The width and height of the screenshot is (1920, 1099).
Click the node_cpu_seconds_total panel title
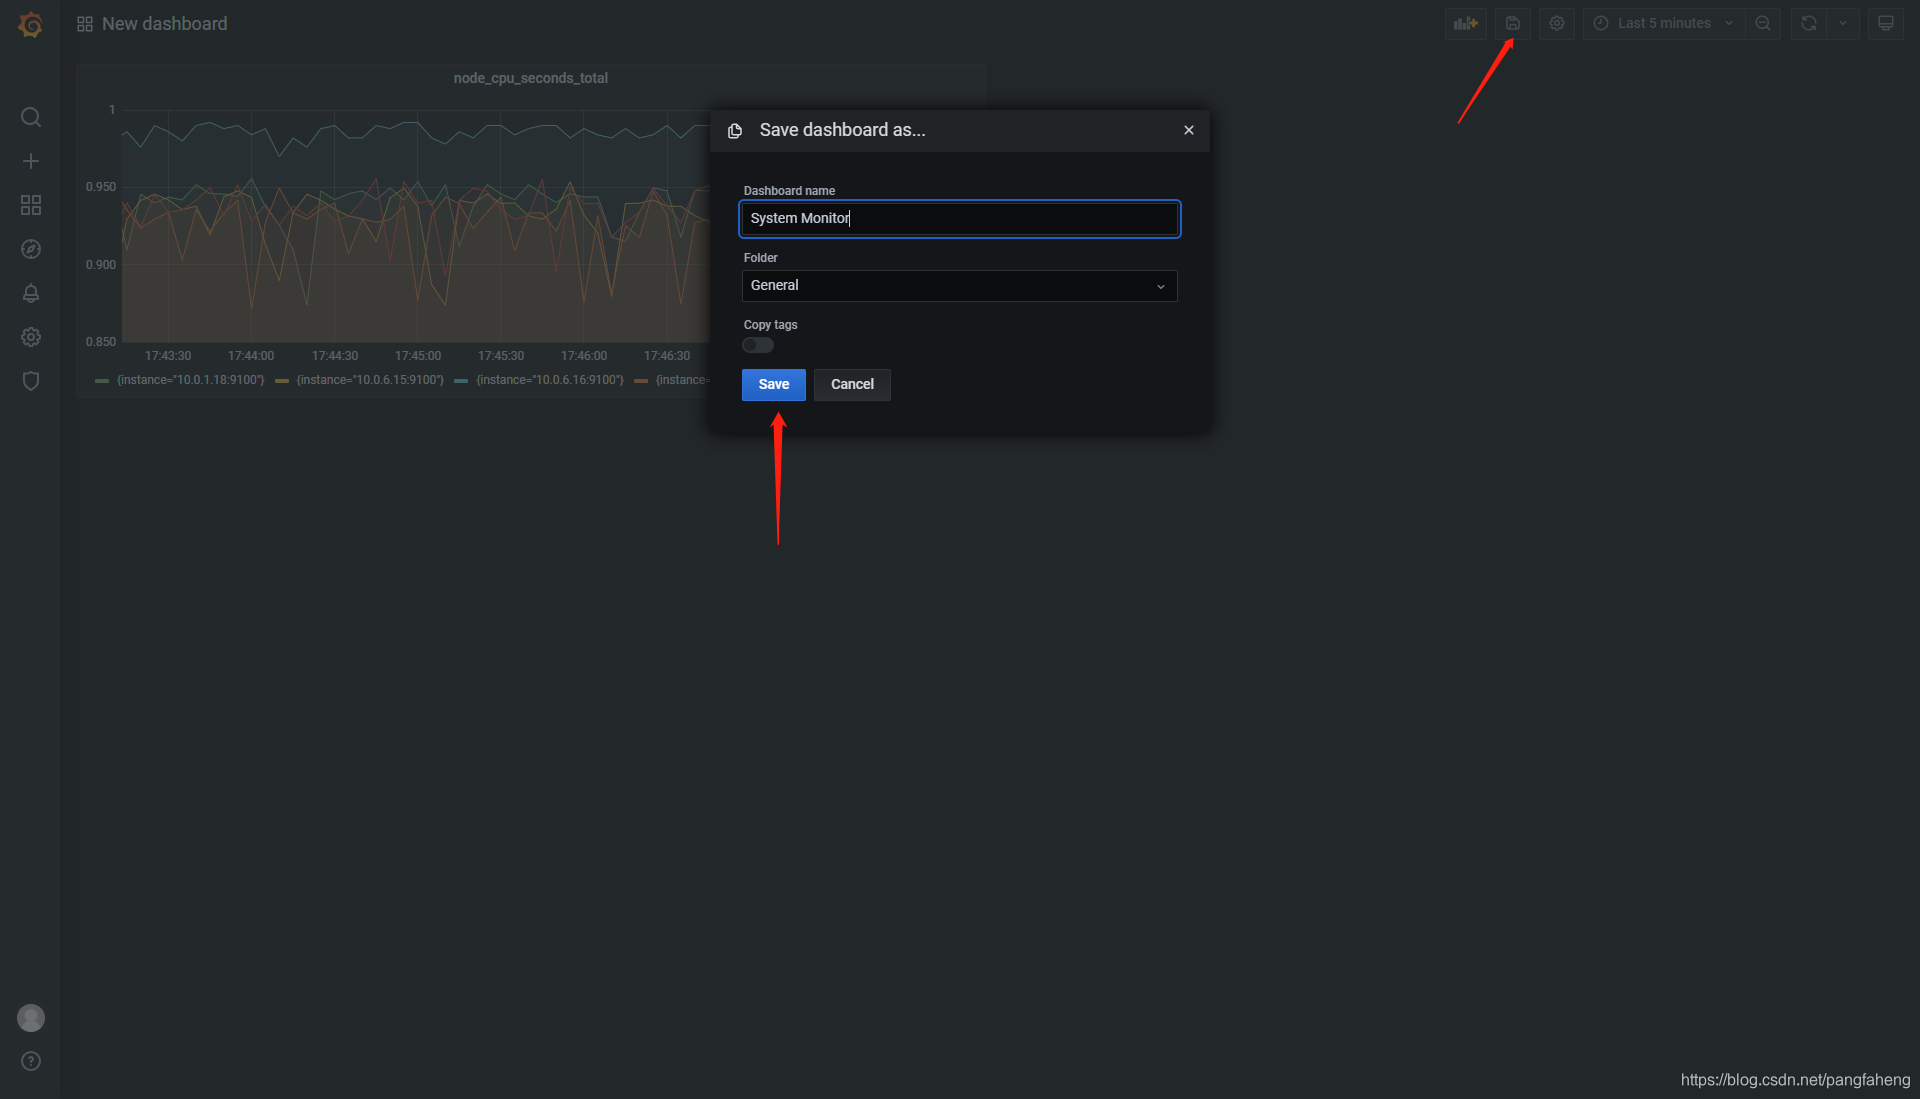531,78
